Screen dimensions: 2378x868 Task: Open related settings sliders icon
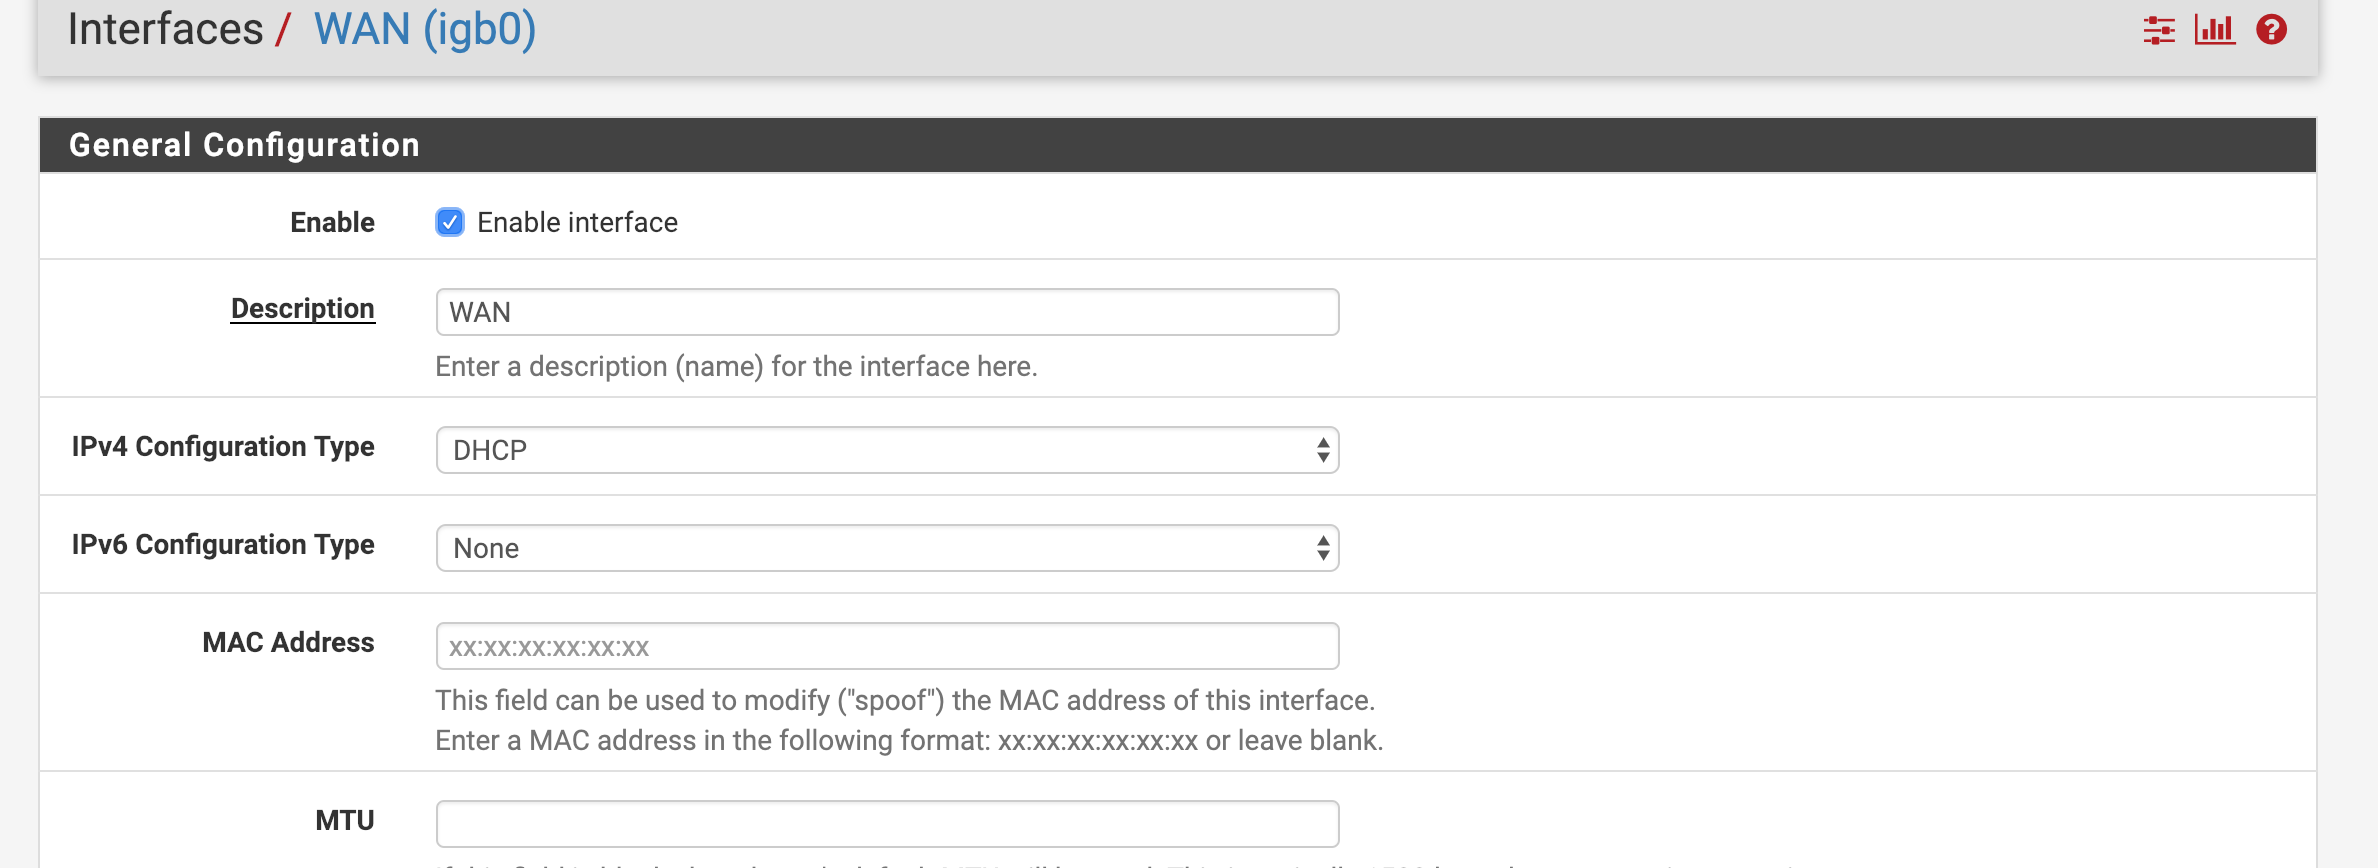pos(2159,30)
